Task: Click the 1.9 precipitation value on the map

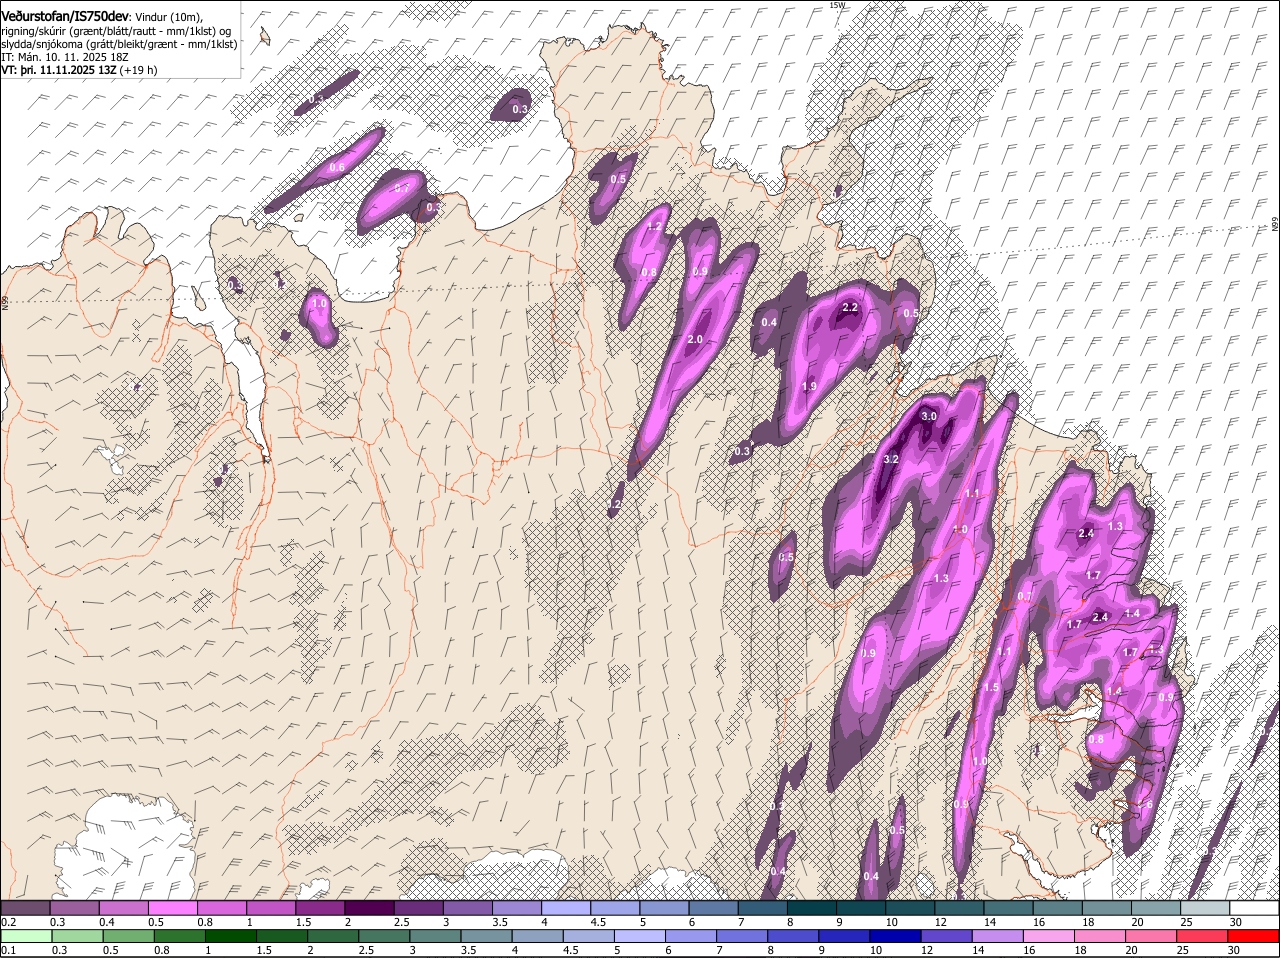Action: point(809,386)
